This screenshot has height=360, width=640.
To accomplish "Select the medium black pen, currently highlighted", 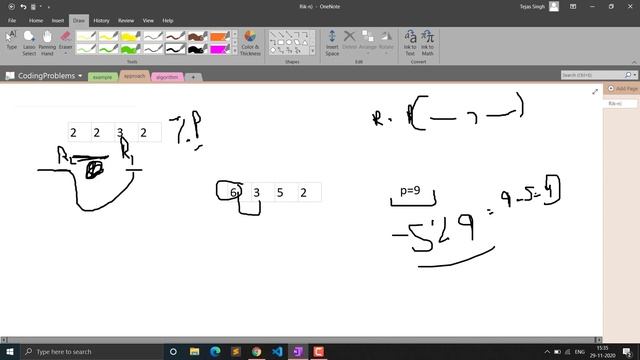I will [x=175, y=49].
